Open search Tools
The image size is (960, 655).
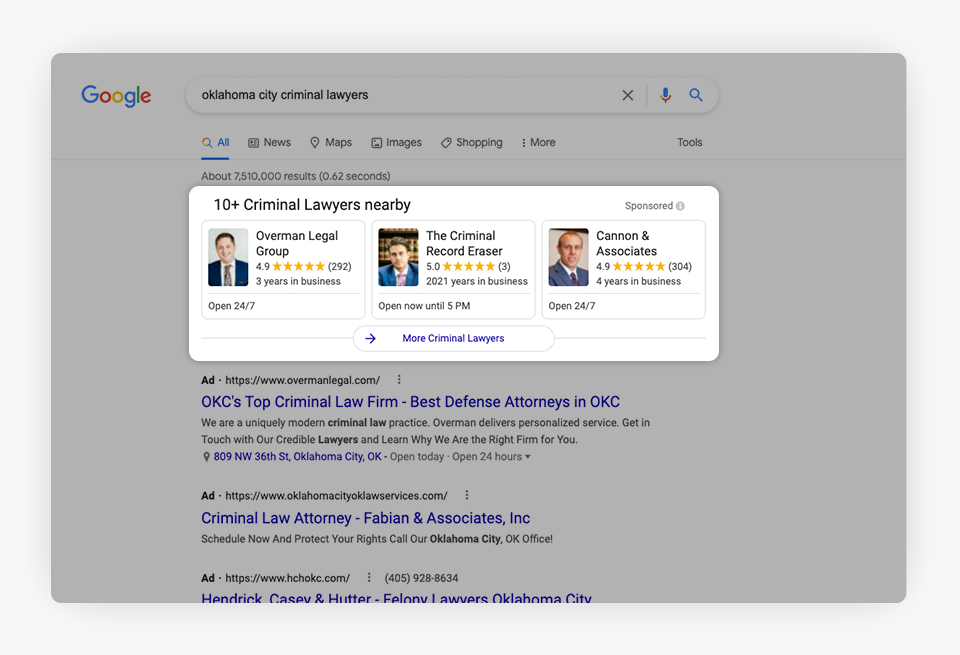690,143
